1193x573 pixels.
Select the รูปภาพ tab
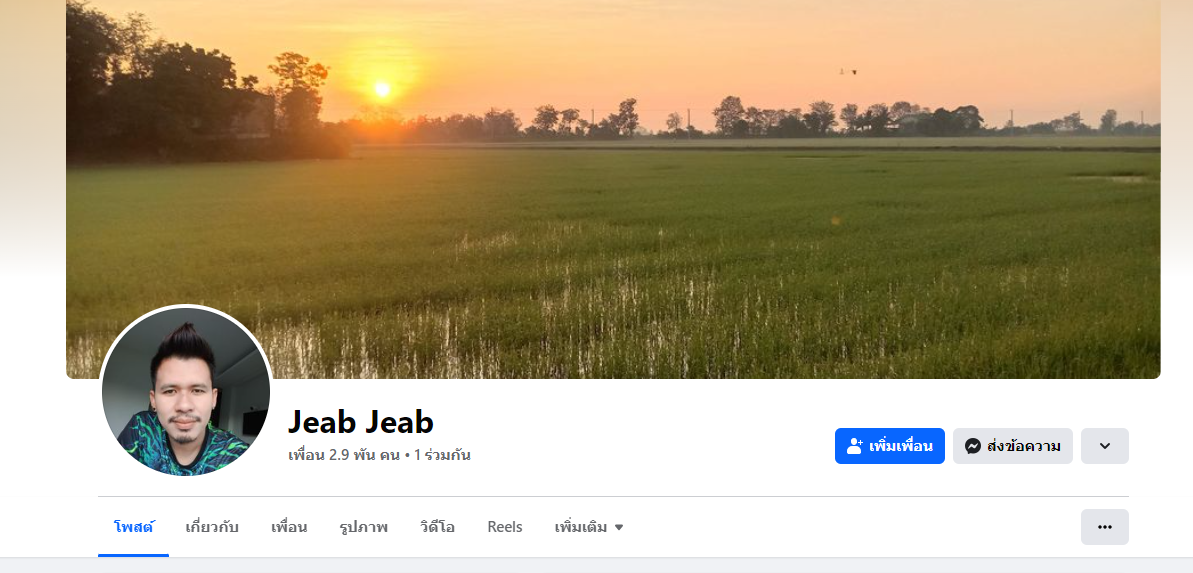tap(364, 527)
